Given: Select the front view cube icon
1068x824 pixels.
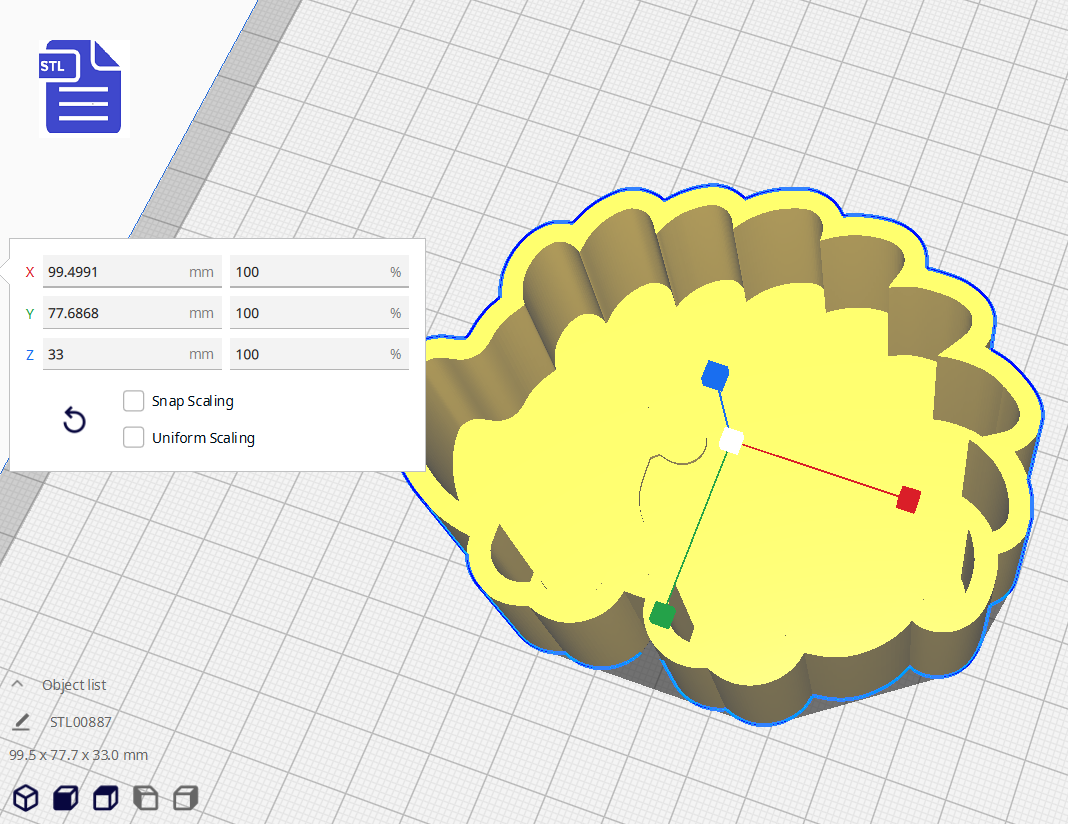Looking at the screenshot, I should (65, 797).
